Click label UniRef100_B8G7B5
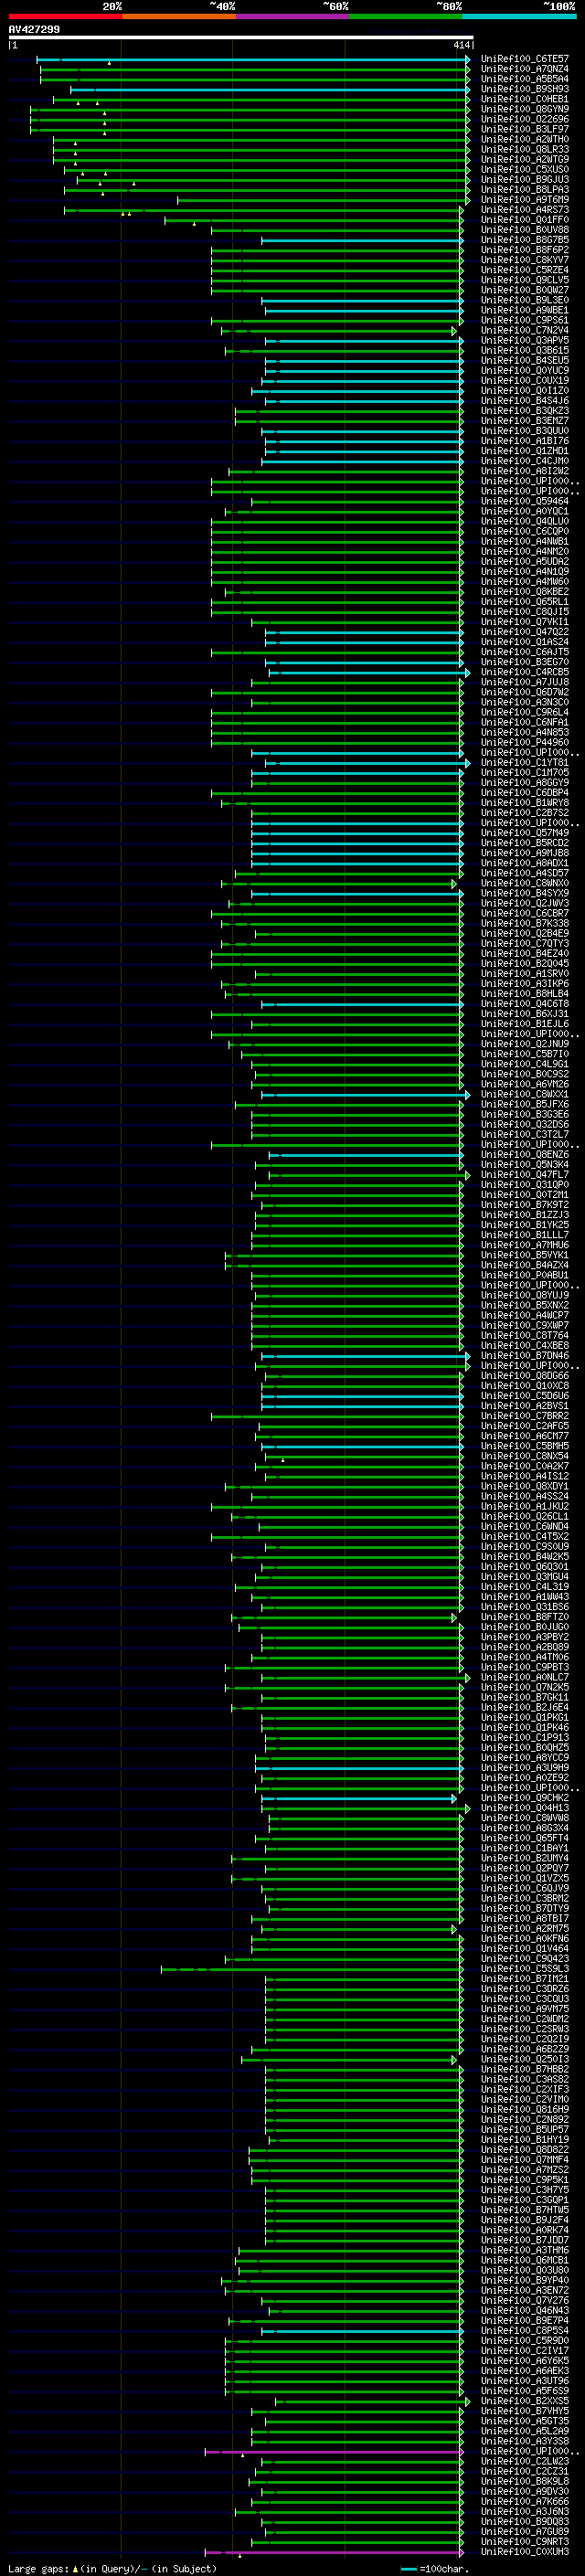The height and width of the screenshot is (2576, 585). (524, 240)
